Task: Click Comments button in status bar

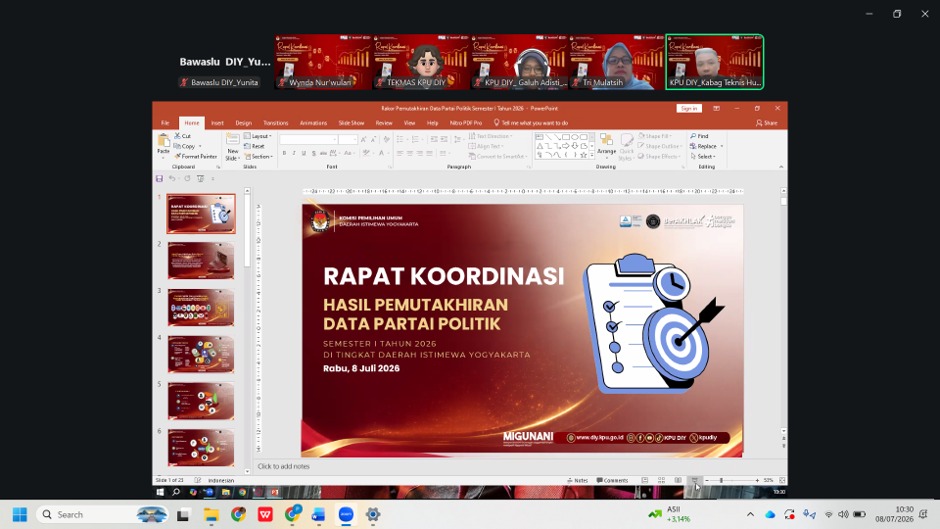Action: click(612, 480)
